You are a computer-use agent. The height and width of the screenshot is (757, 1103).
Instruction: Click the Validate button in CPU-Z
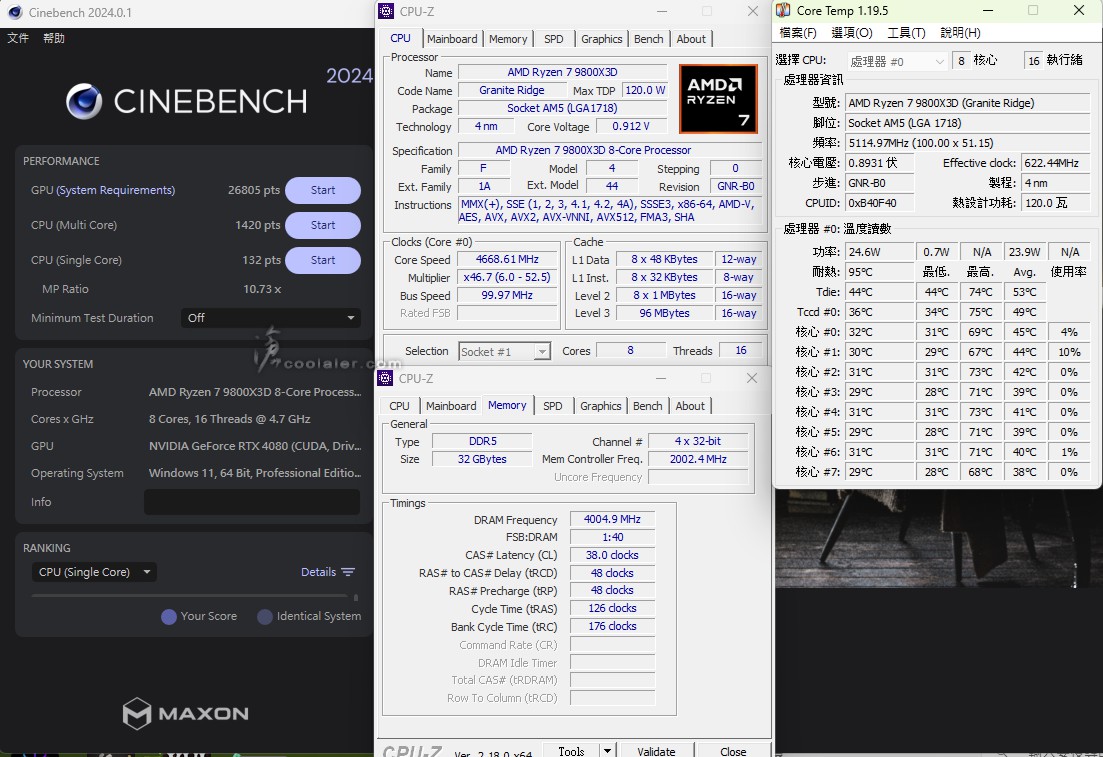pos(656,750)
